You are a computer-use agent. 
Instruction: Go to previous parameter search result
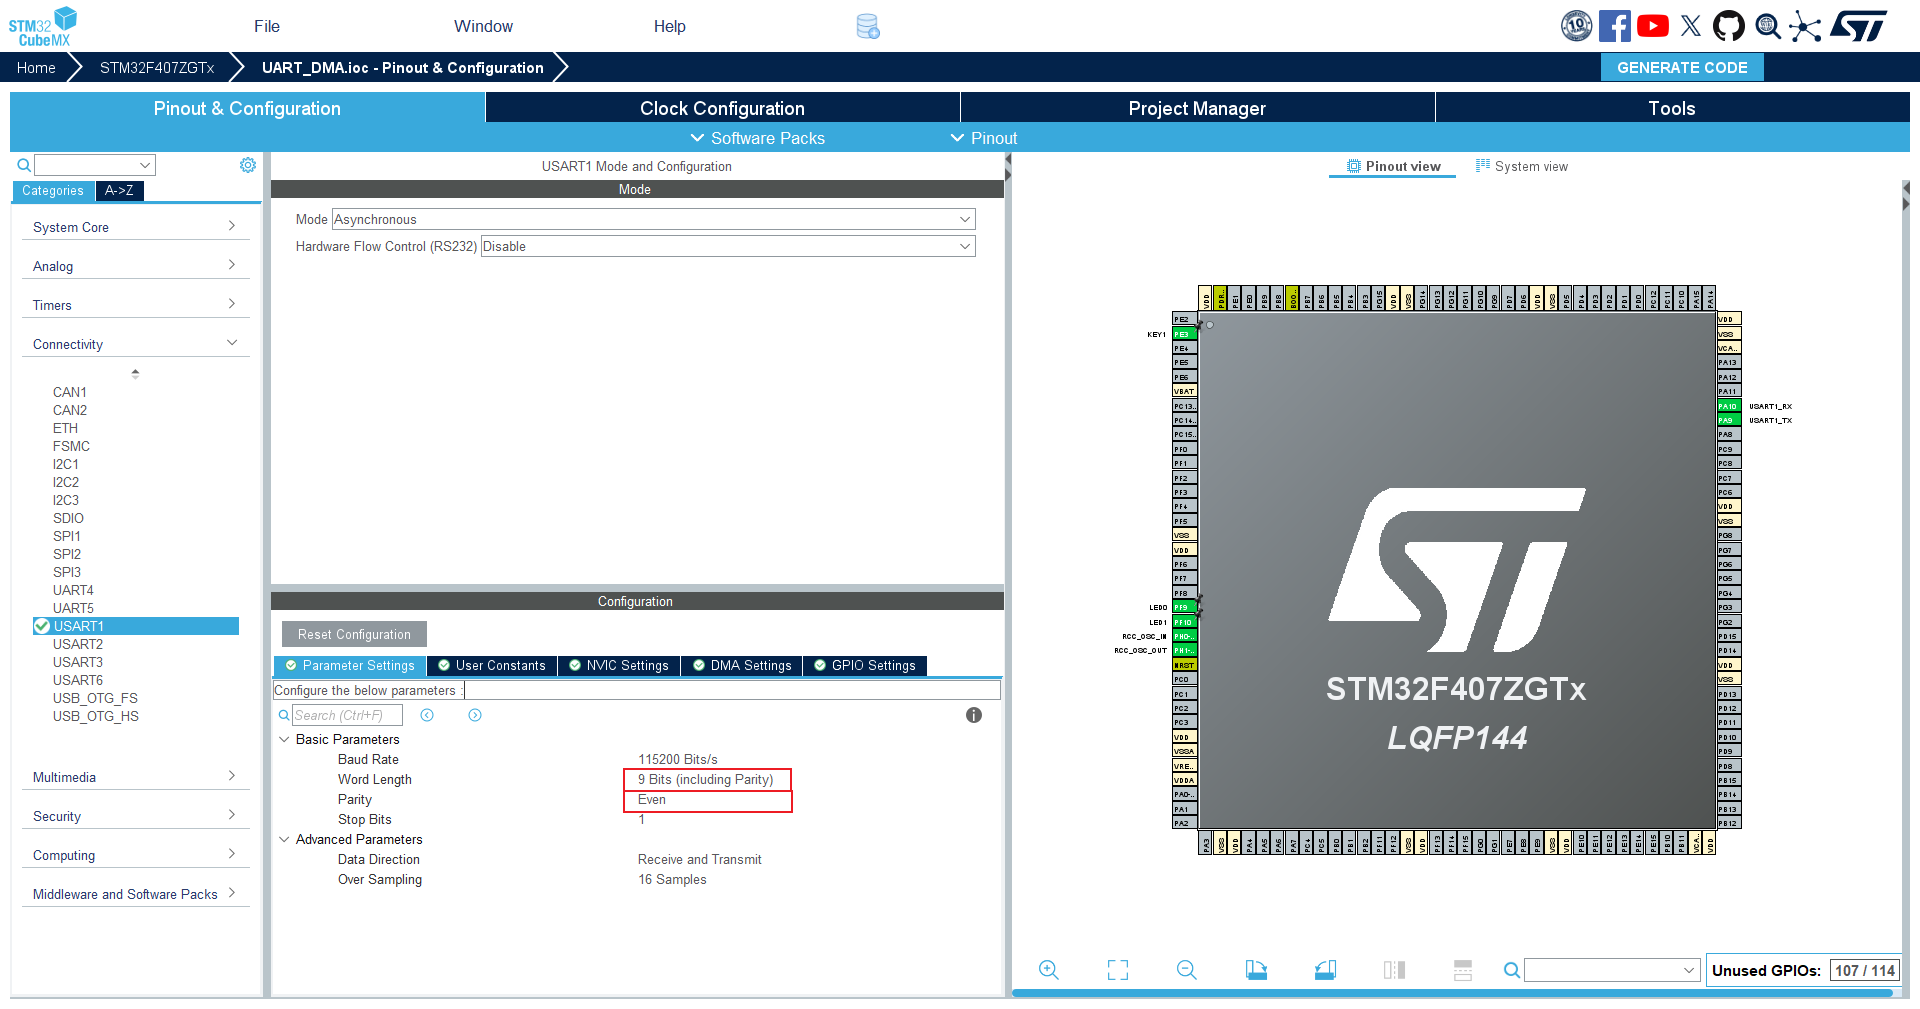pos(427,715)
